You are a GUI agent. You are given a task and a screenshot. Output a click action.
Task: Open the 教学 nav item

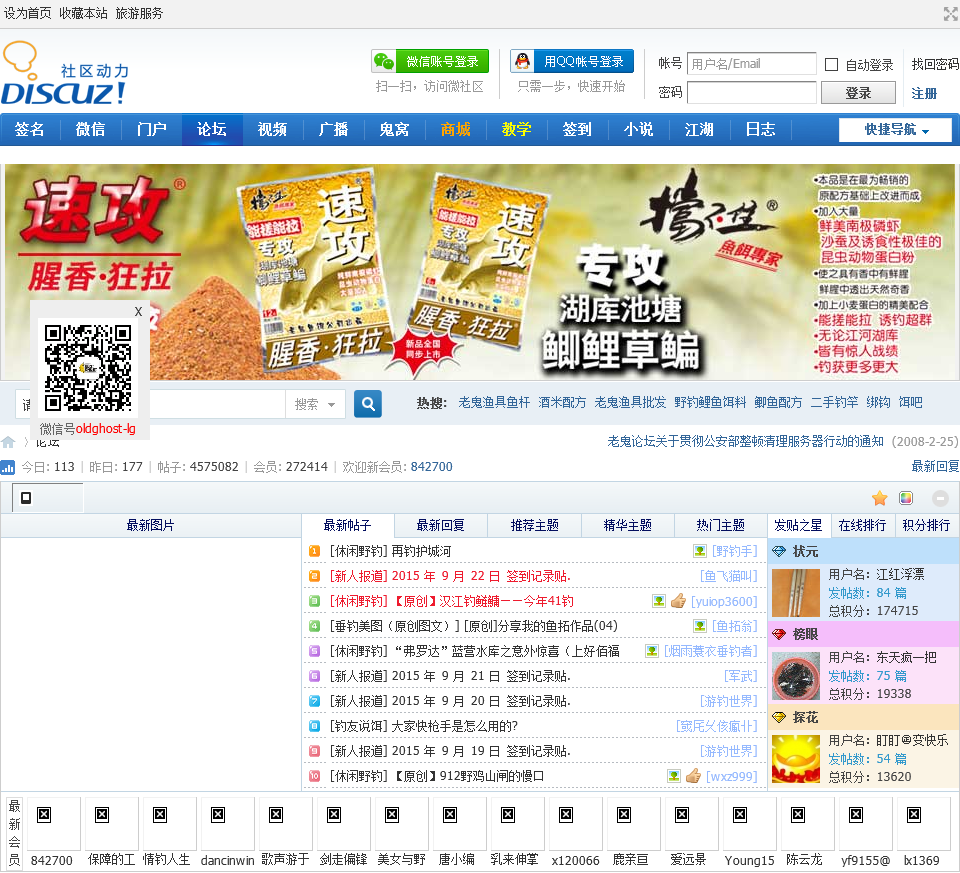coord(516,129)
